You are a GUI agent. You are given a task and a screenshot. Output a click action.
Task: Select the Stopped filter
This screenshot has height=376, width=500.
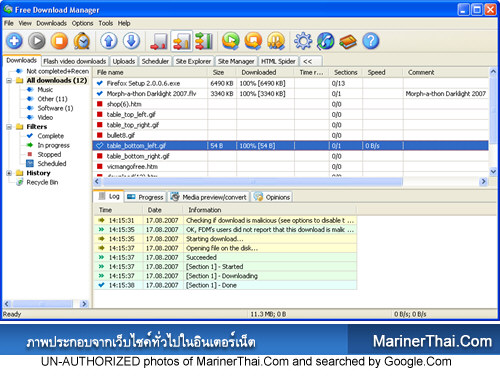point(49,155)
